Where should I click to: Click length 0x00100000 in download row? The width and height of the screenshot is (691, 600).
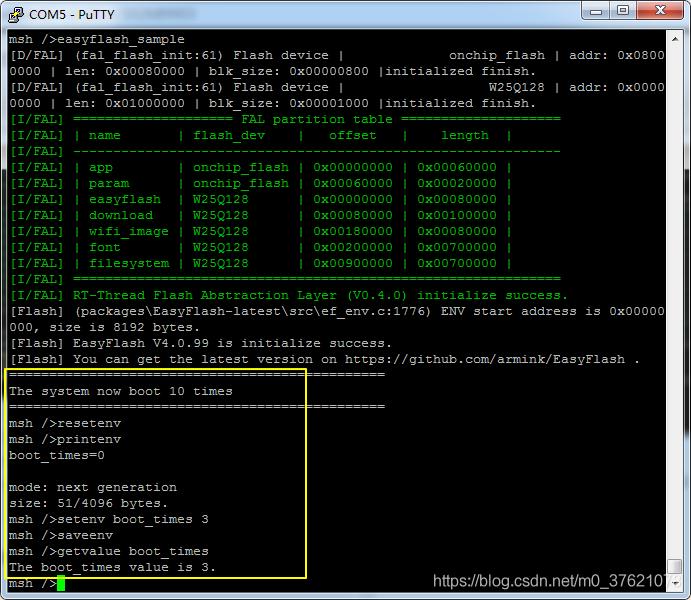[457, 215]
